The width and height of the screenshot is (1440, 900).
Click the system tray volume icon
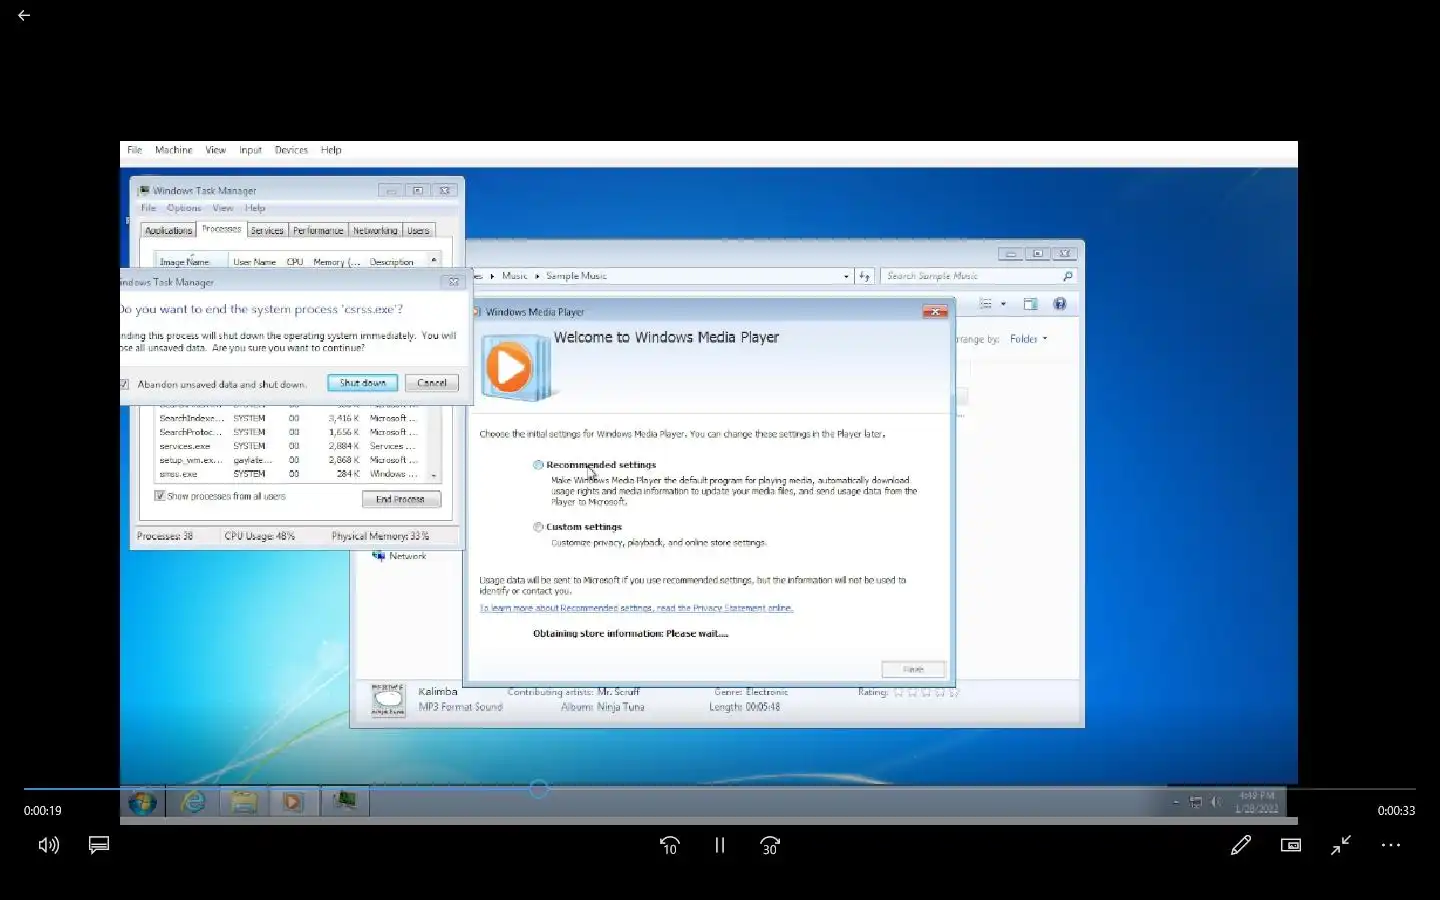[1216, 802]
